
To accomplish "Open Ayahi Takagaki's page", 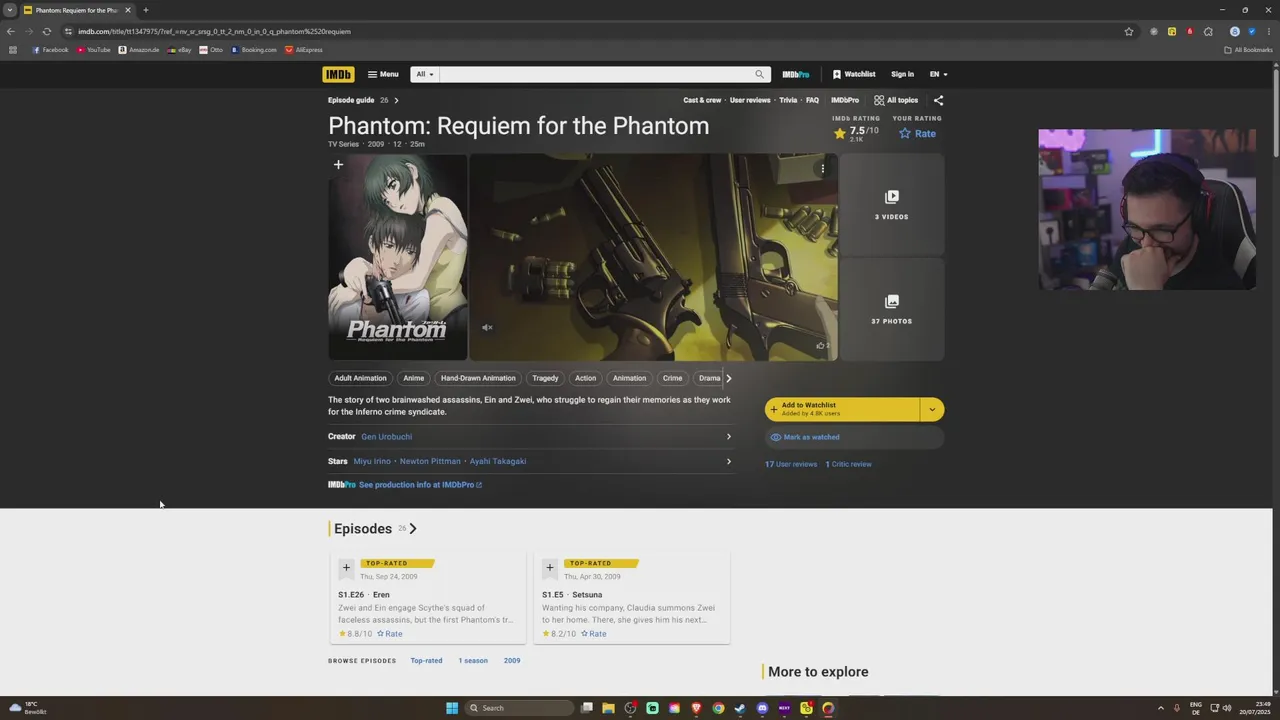I will [497, 461].
